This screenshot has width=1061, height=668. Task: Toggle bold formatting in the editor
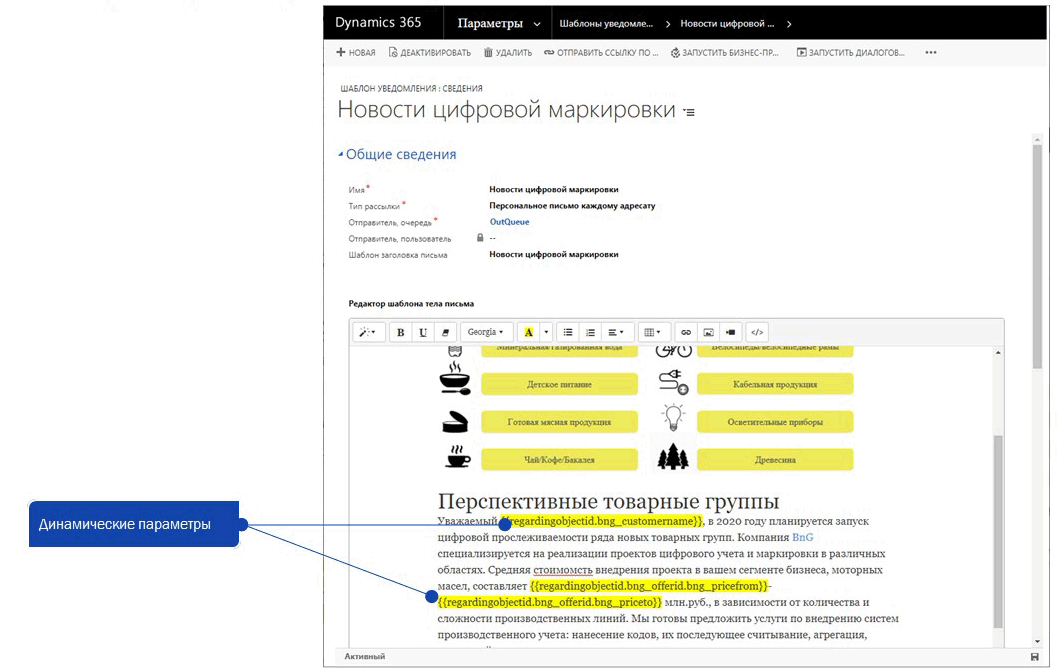(x=401, y=331)
